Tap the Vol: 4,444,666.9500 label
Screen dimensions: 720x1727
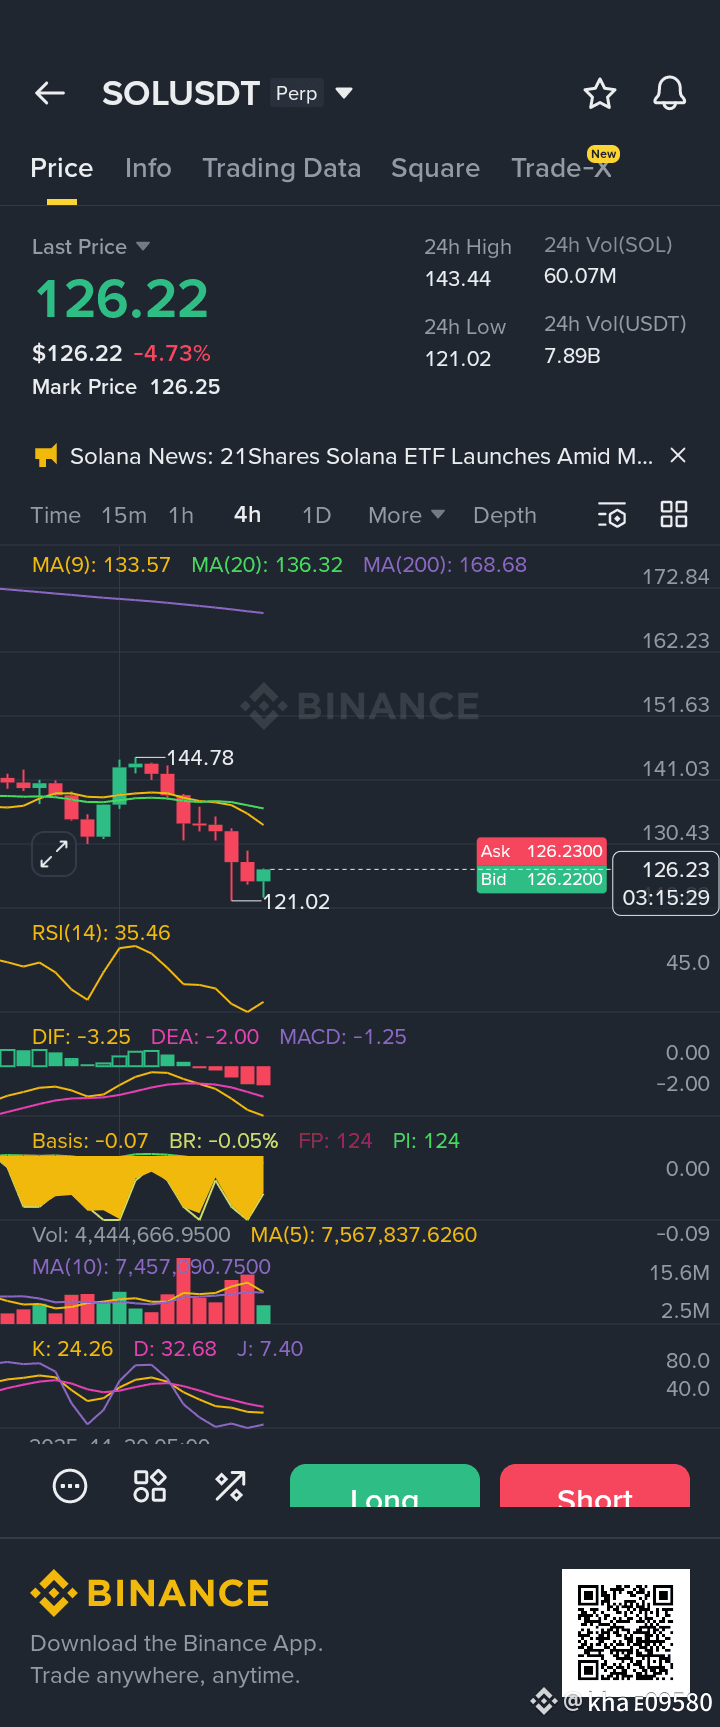pos(131,1235)
